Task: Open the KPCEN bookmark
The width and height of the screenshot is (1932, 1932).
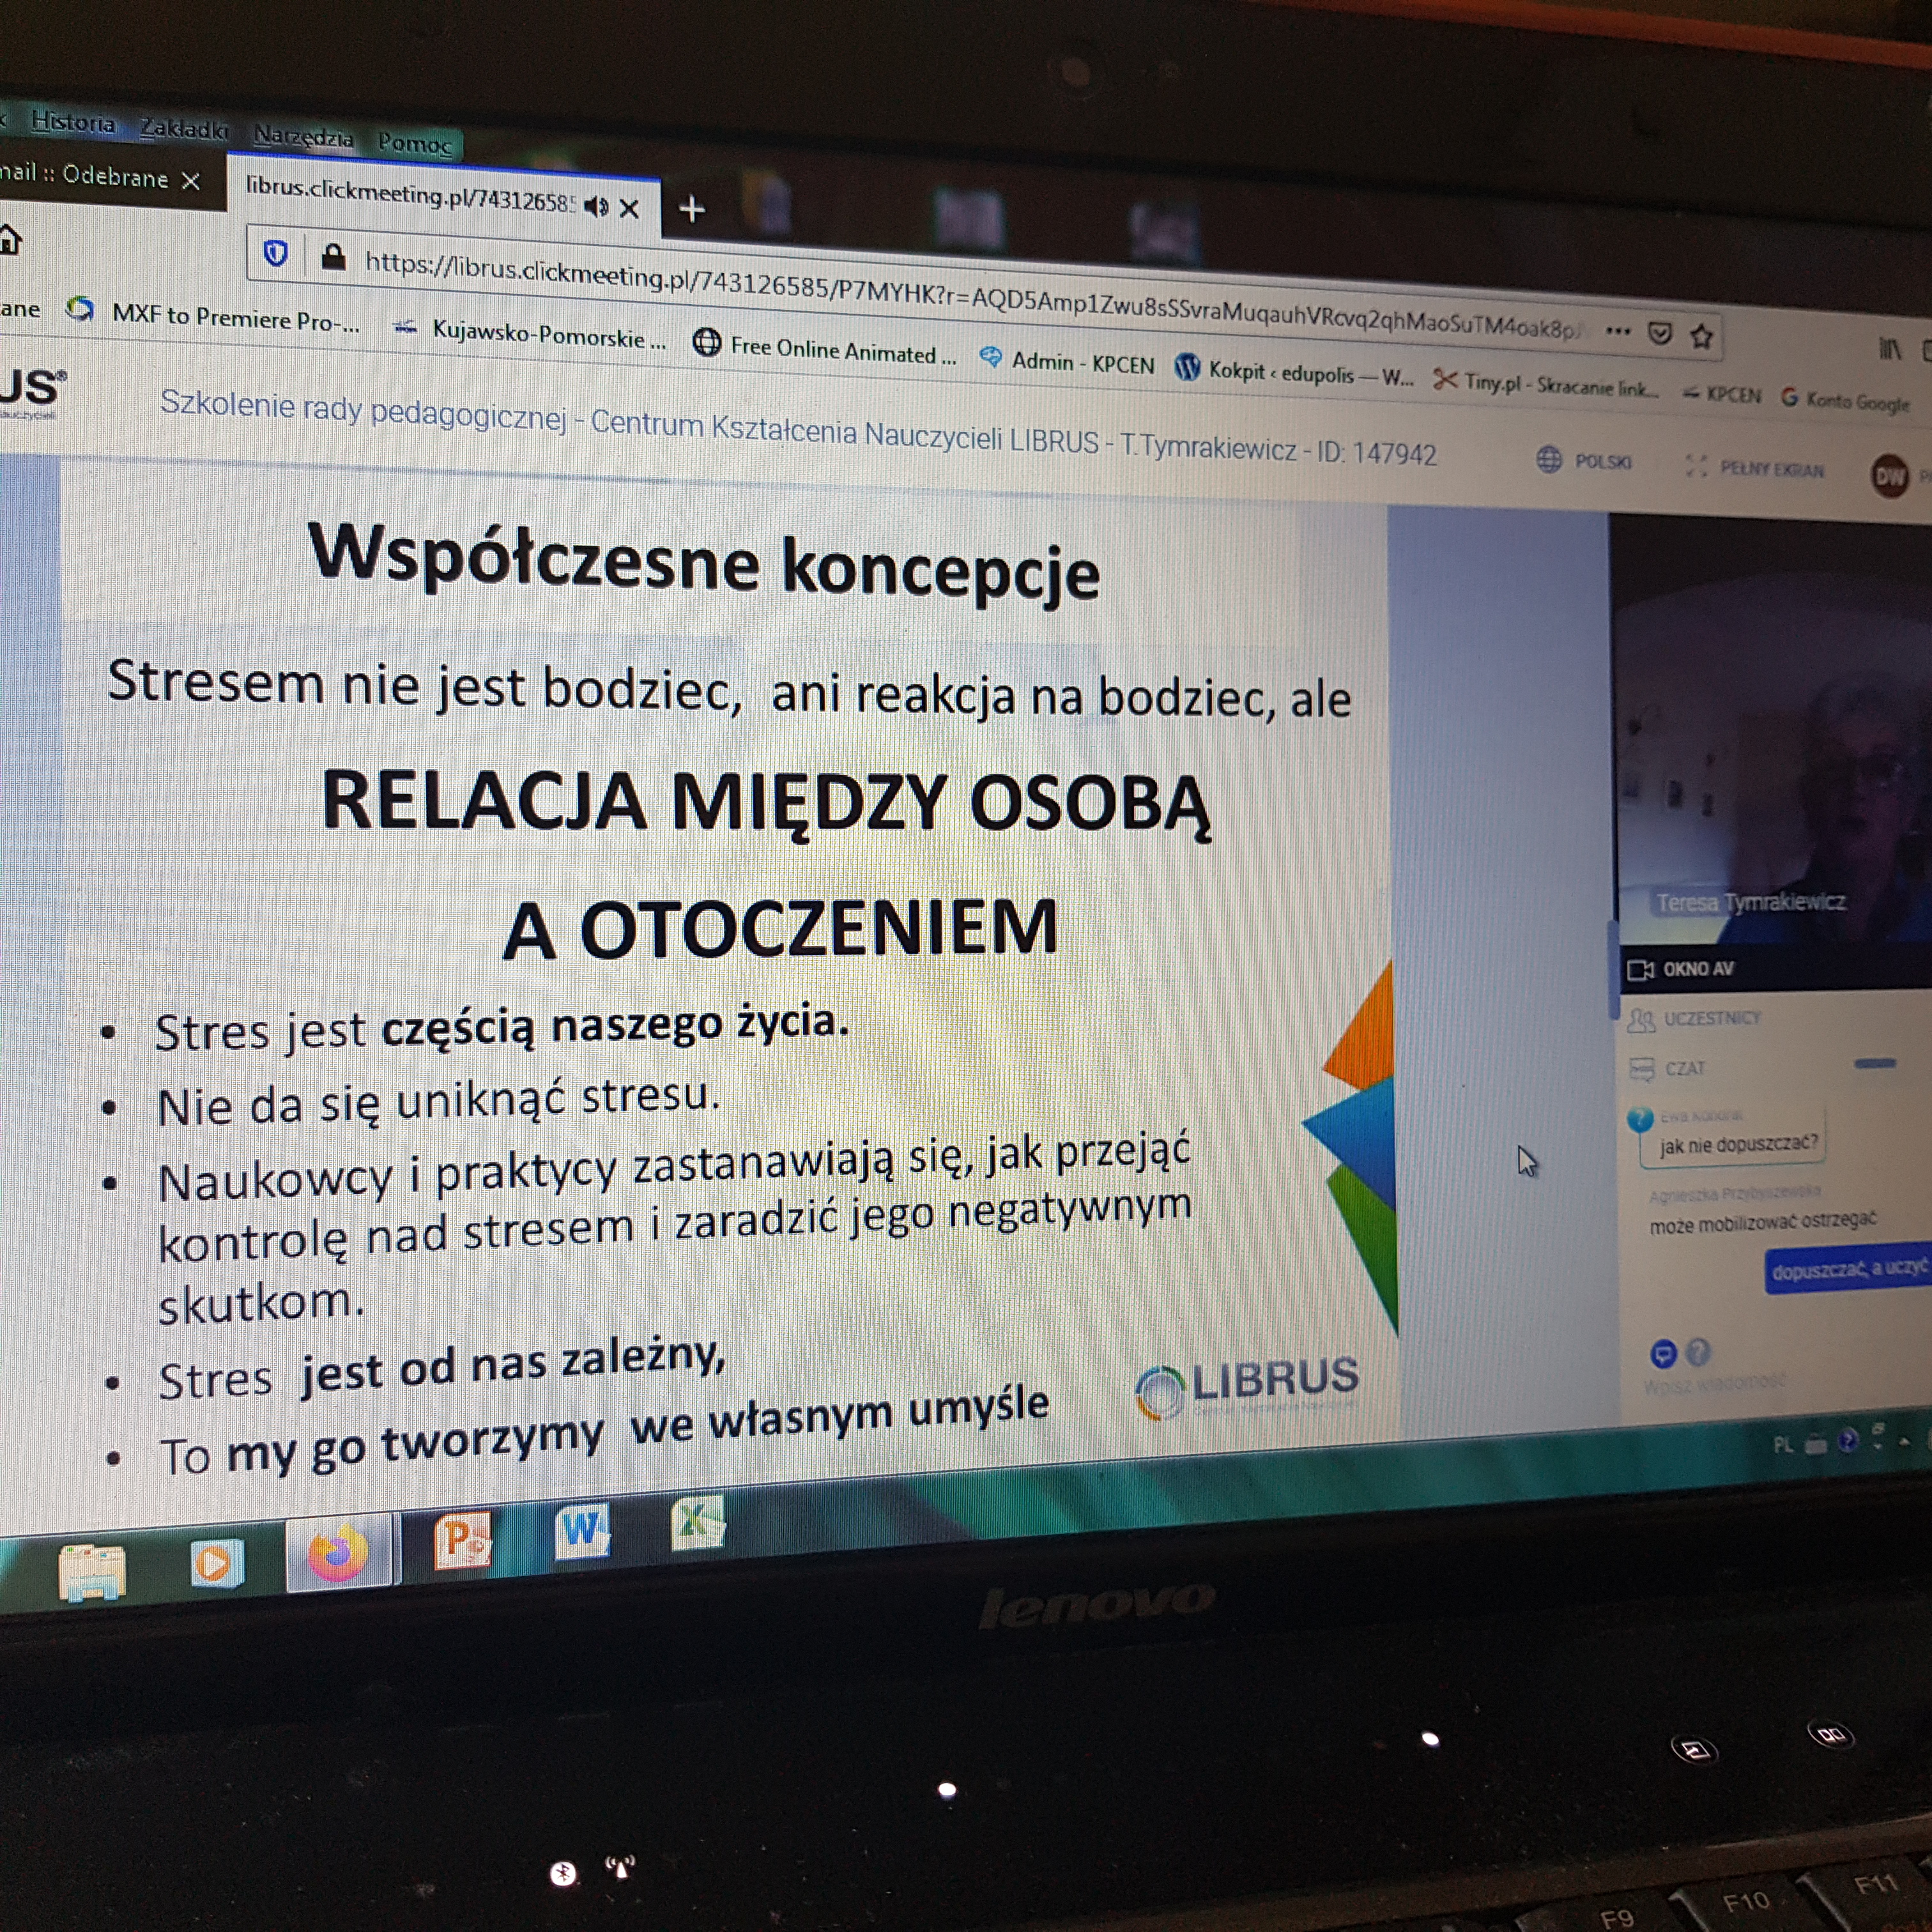Action: pos(1721,394)
